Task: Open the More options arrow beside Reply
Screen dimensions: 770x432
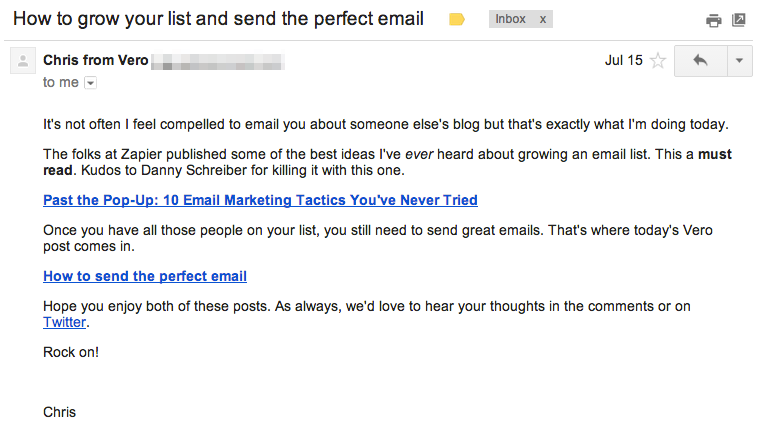Action: click(739, 61)
